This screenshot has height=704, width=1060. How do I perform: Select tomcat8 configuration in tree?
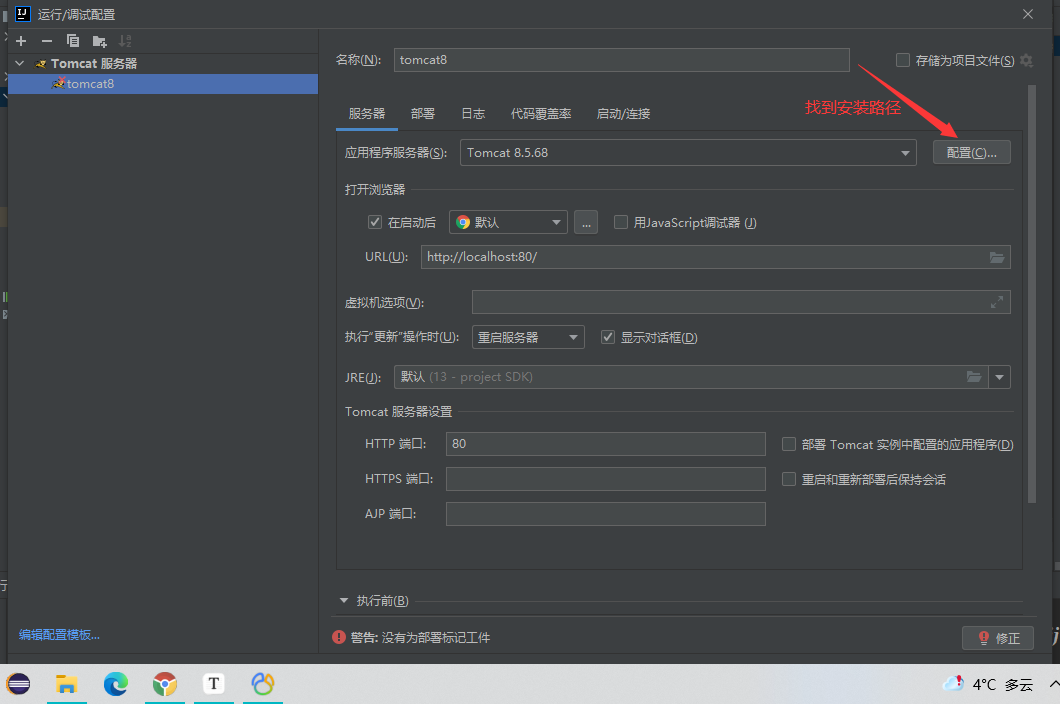click(x=163, y=84)
